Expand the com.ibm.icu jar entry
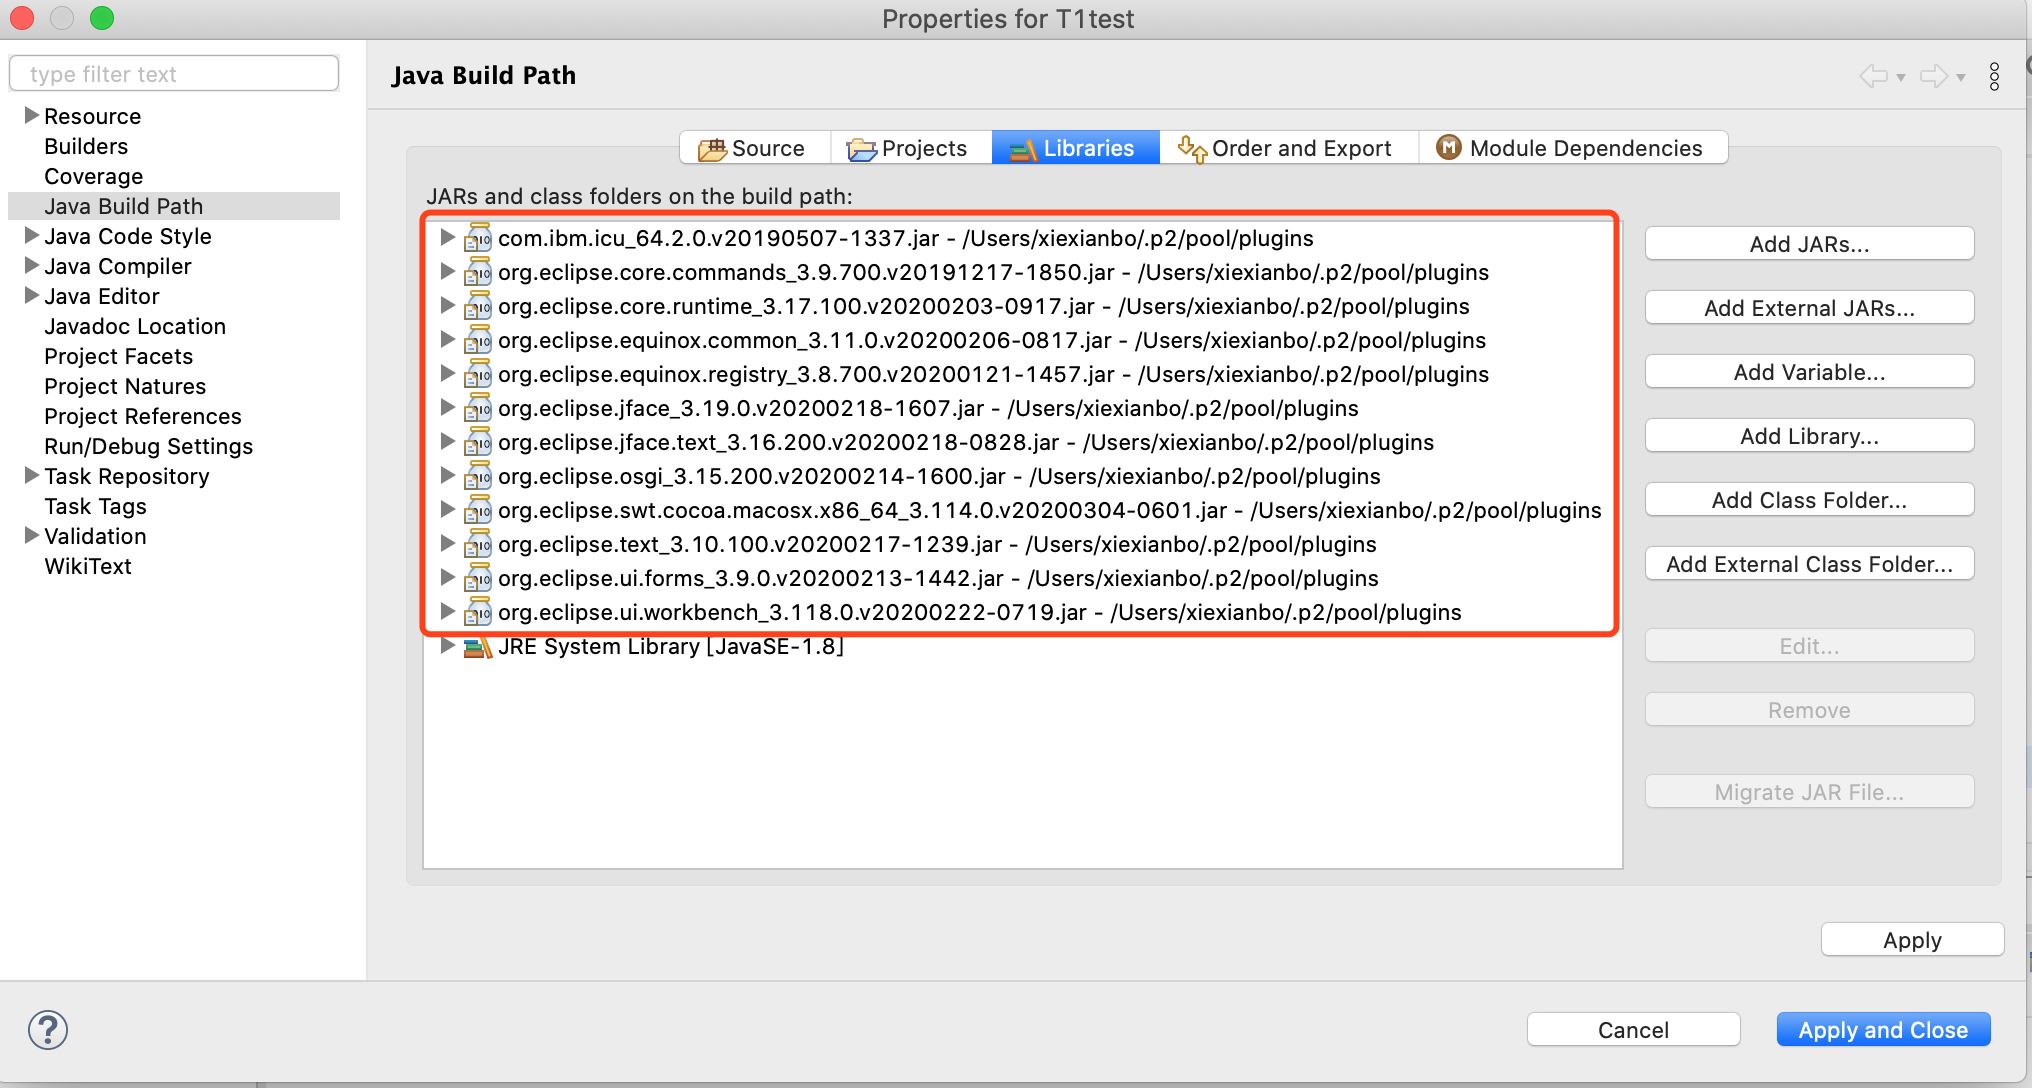 [447, 238]
